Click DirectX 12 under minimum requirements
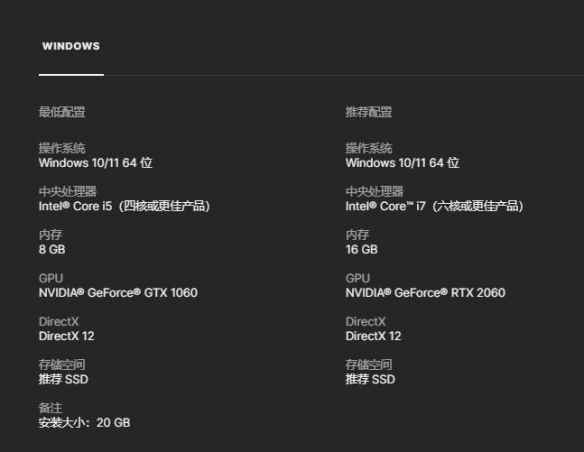Image resolution: width=584 pixels, height=452 pixels. pyautogui.click(x=67, y=336)
